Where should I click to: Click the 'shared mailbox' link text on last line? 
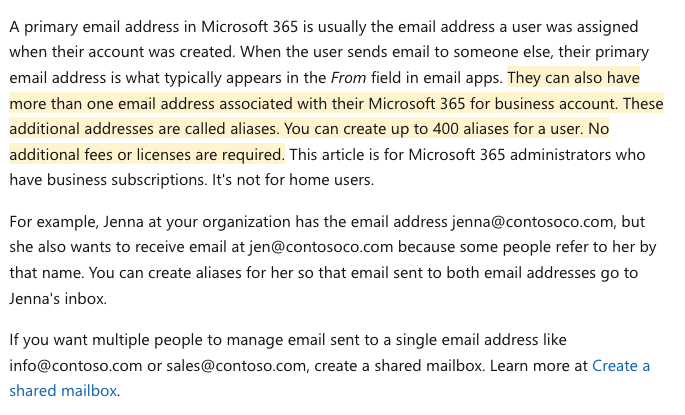pyautogui.click(x=63, y=391)
